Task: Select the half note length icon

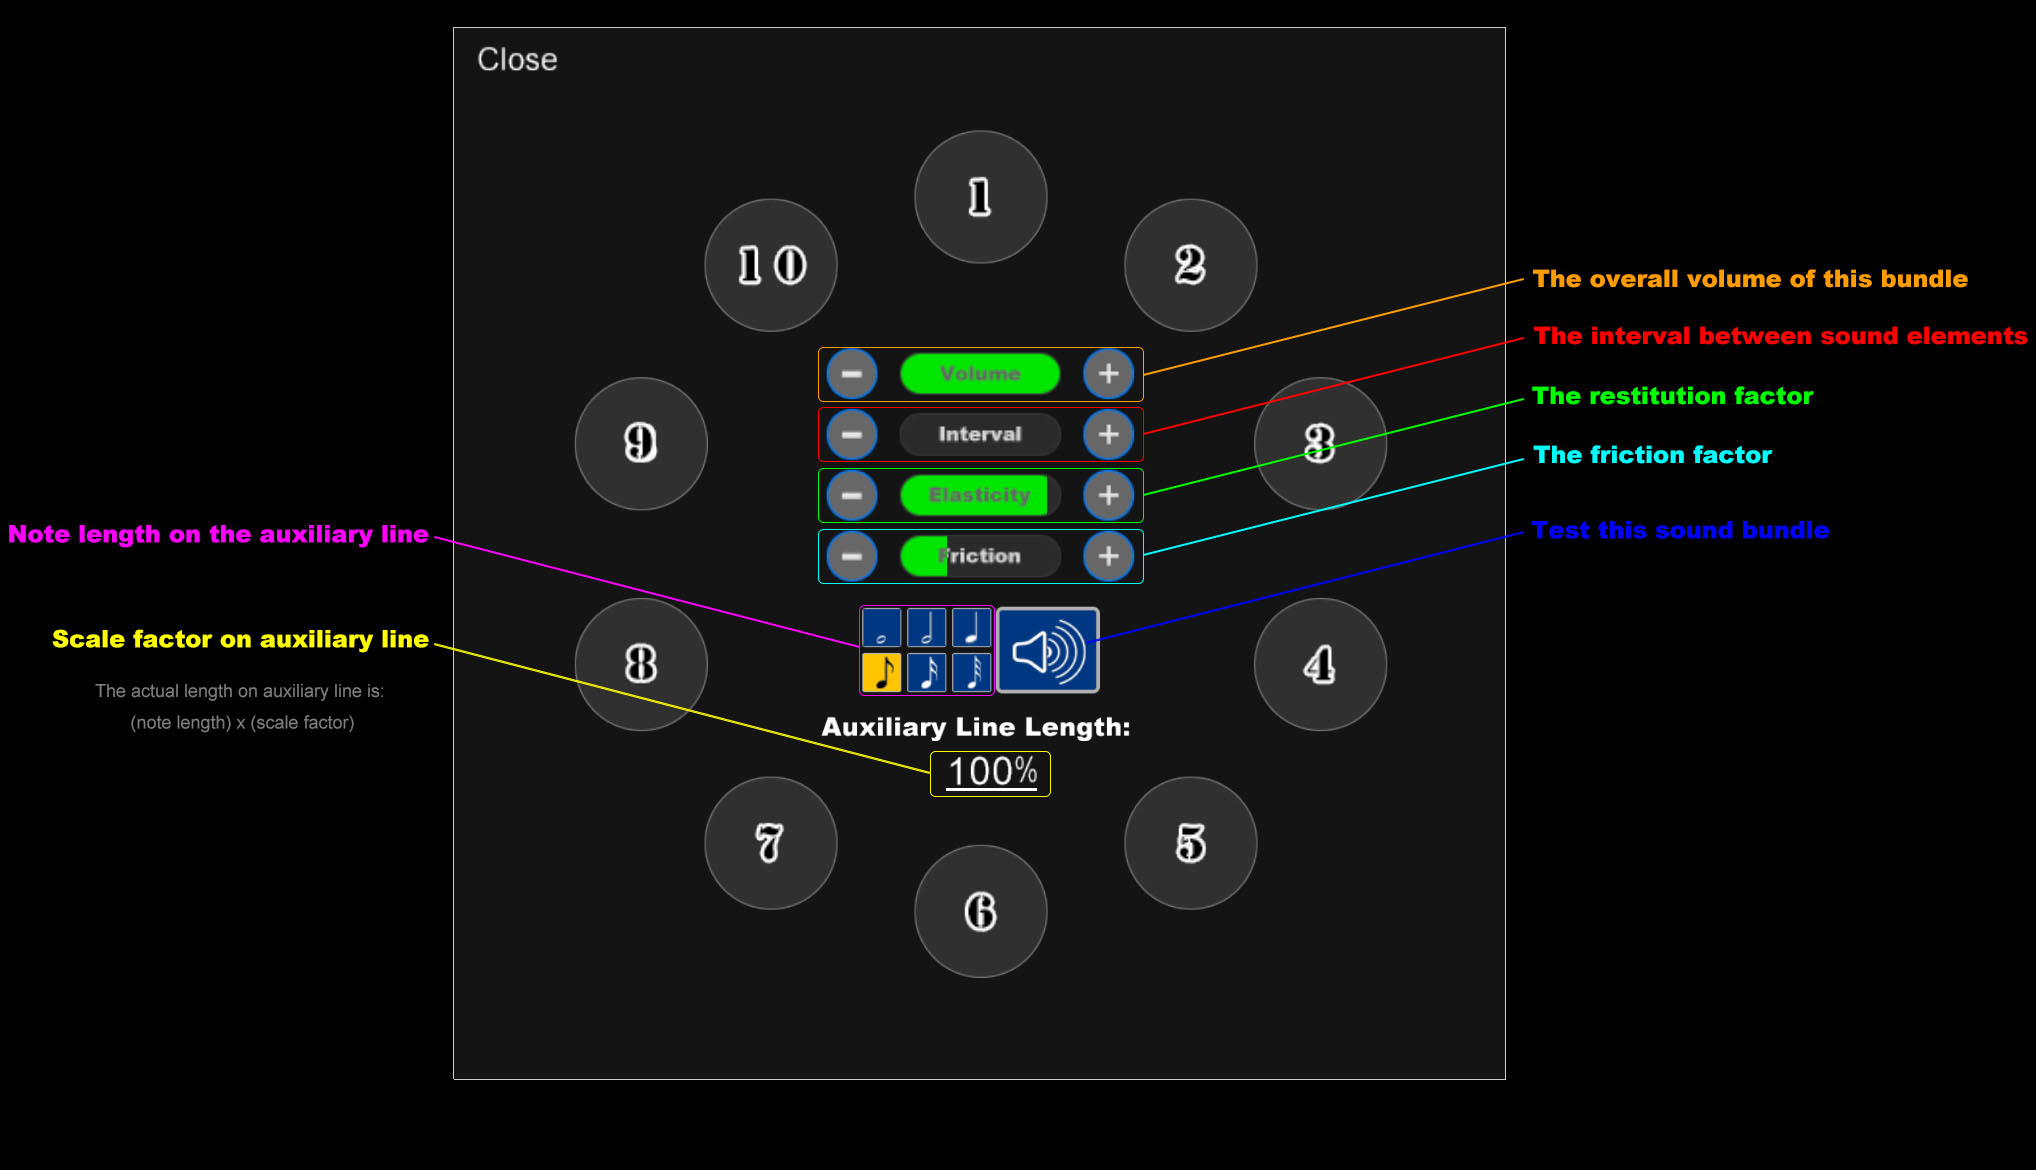Action: pyautogui.click(x=927, y=628)
